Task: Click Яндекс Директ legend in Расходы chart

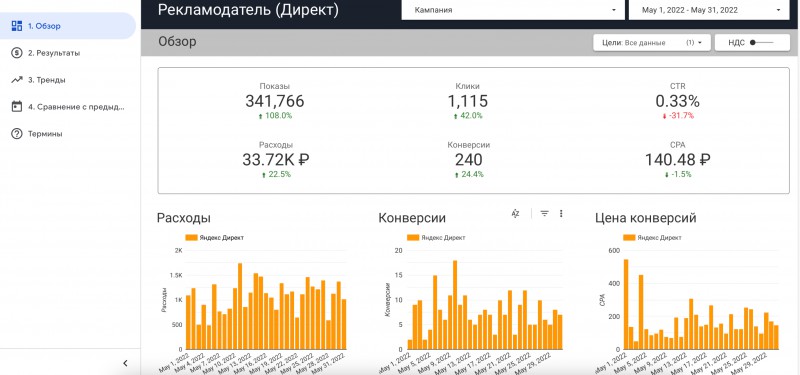Action: 214,237
